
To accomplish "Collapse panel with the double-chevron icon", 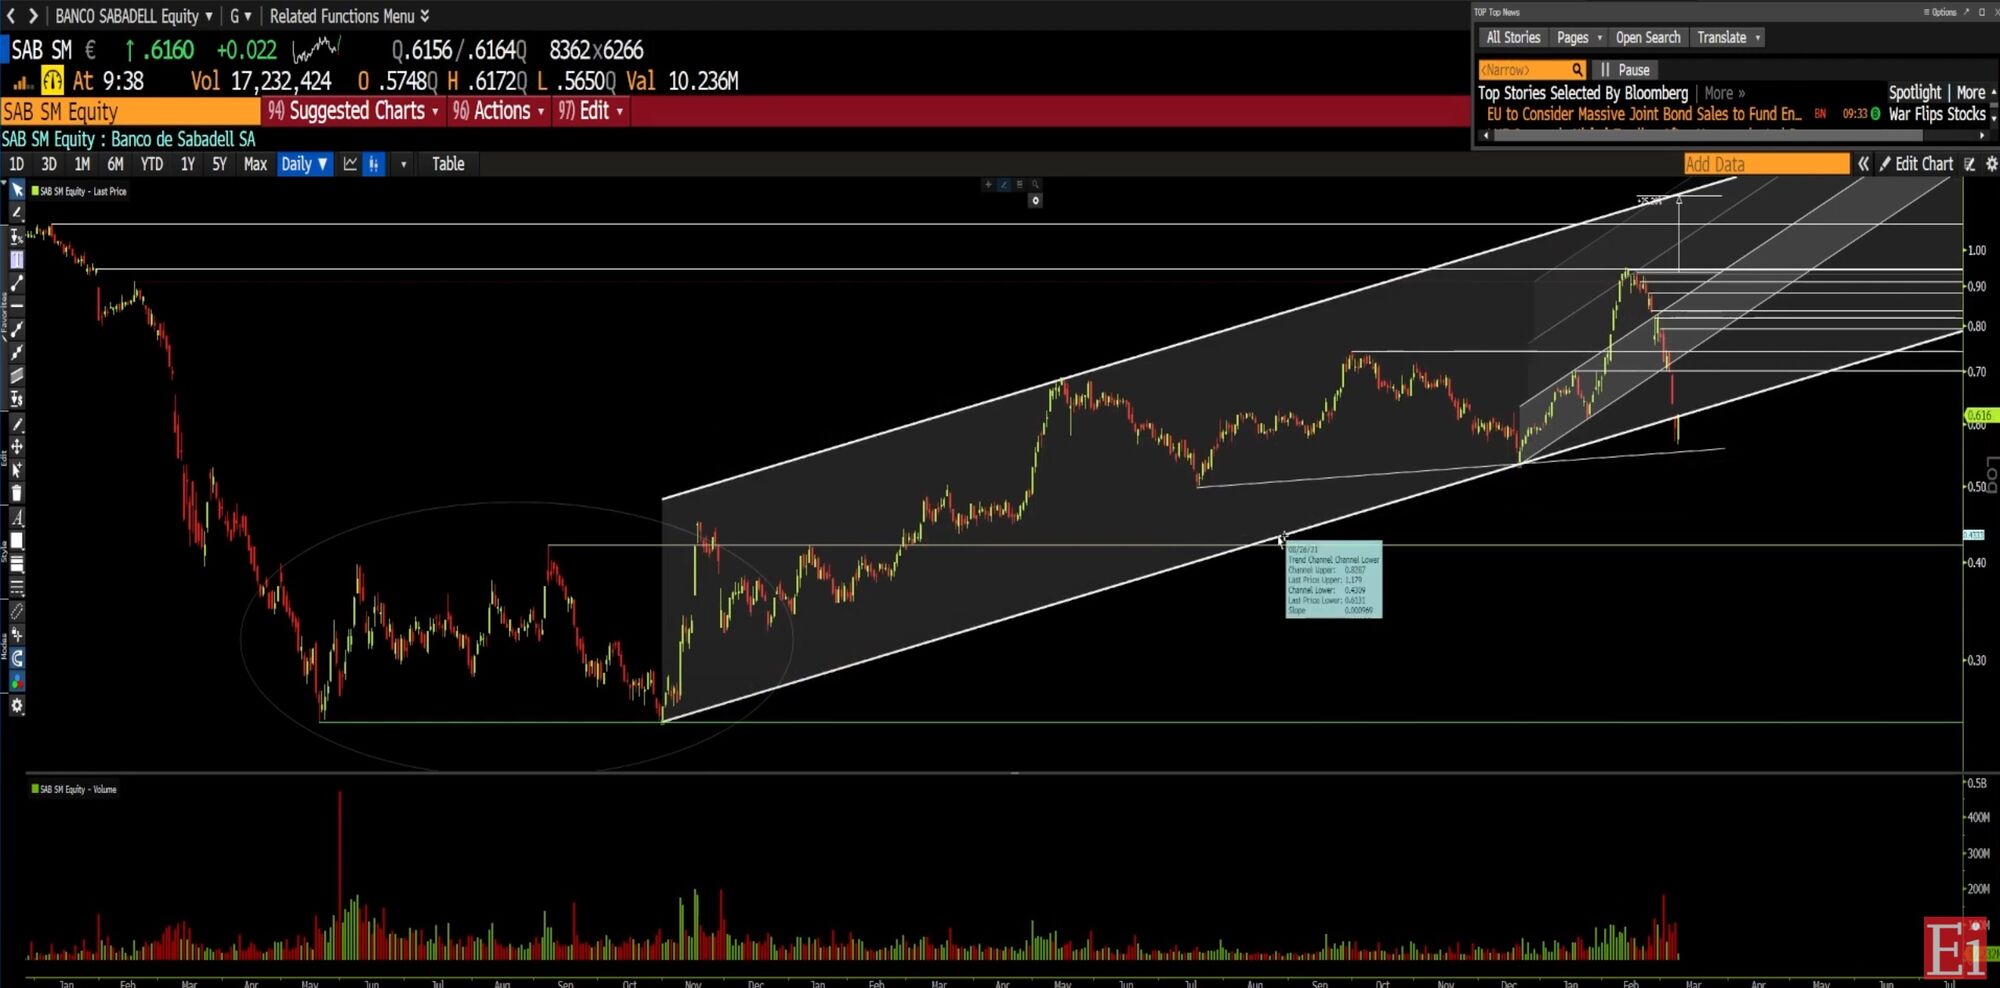I will tap(1863, 164).
